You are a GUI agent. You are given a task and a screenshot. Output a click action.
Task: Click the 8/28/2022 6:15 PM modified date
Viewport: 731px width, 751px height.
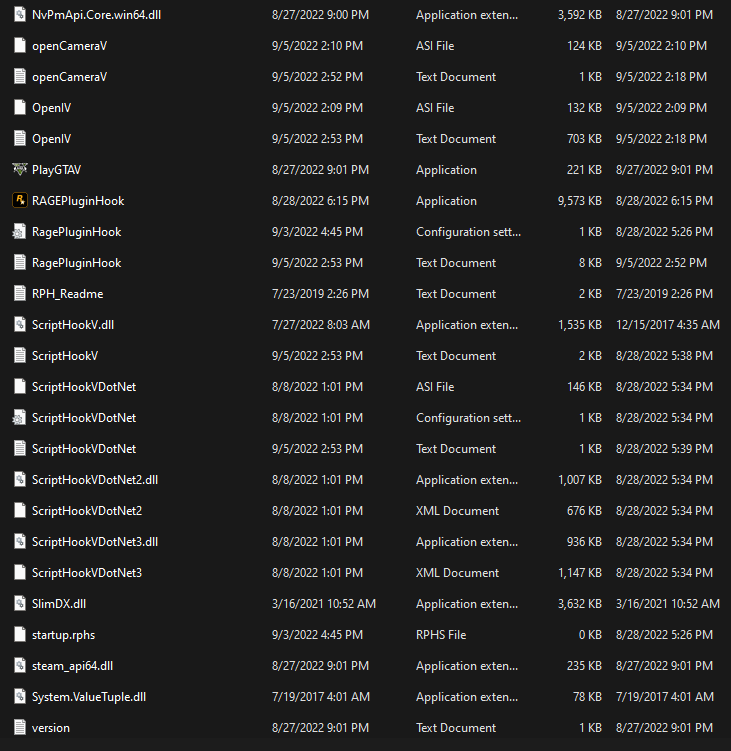coord(320,201)
